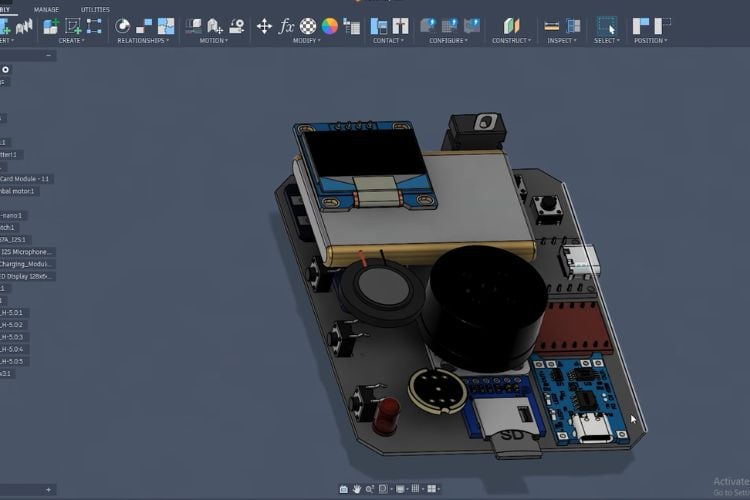
Task: Select the 'D Display 128x6...' browser item
Action: (26, 276)
